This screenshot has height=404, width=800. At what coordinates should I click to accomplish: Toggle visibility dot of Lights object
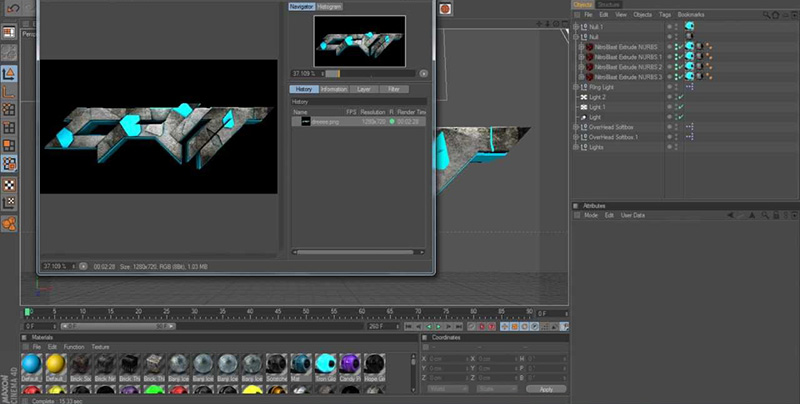pos(669,146)
